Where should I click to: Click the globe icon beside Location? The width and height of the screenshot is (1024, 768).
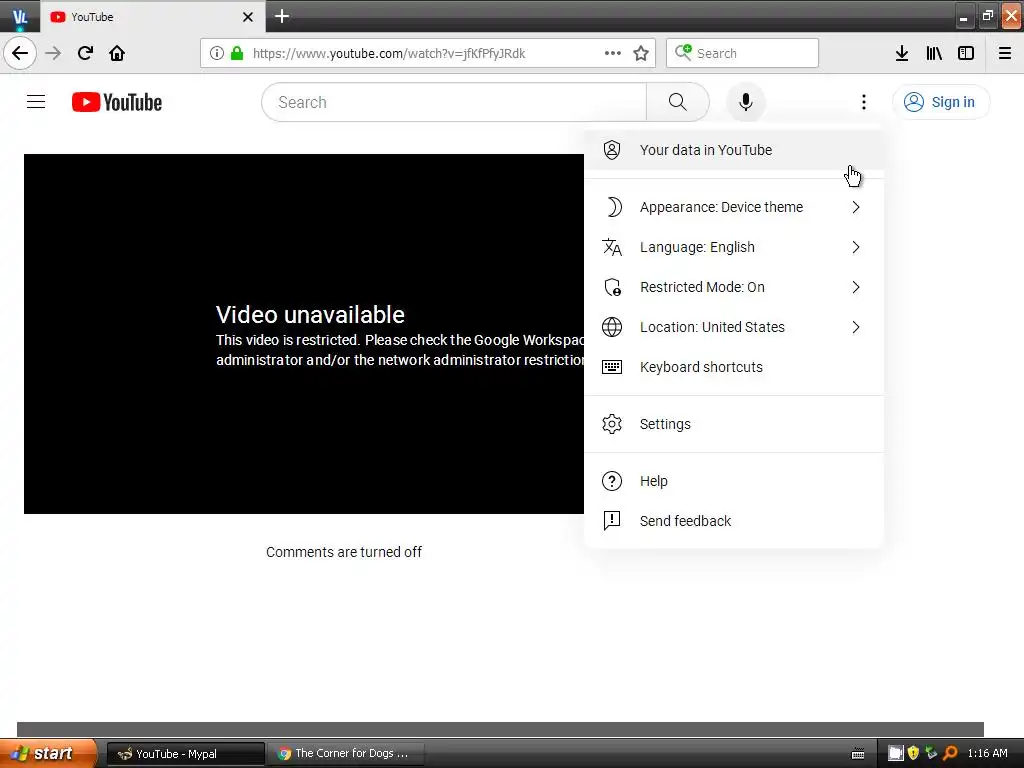coord(612,327)
